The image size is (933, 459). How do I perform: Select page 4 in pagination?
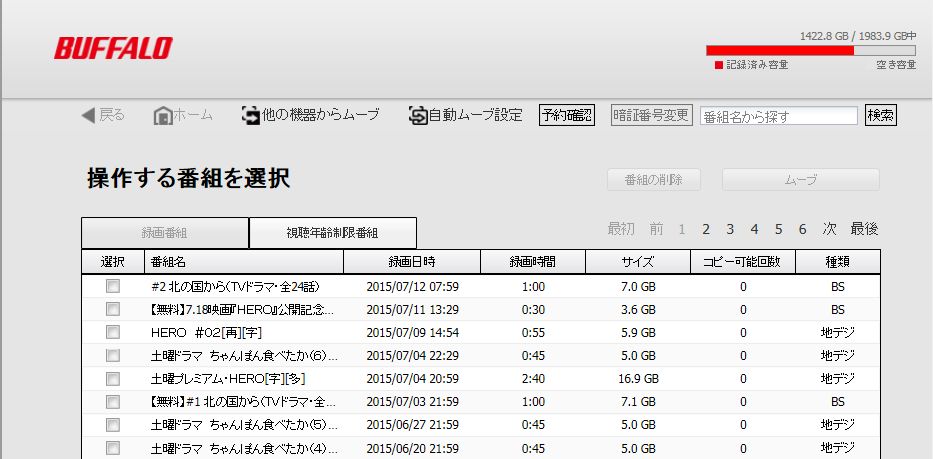(754, 229)
